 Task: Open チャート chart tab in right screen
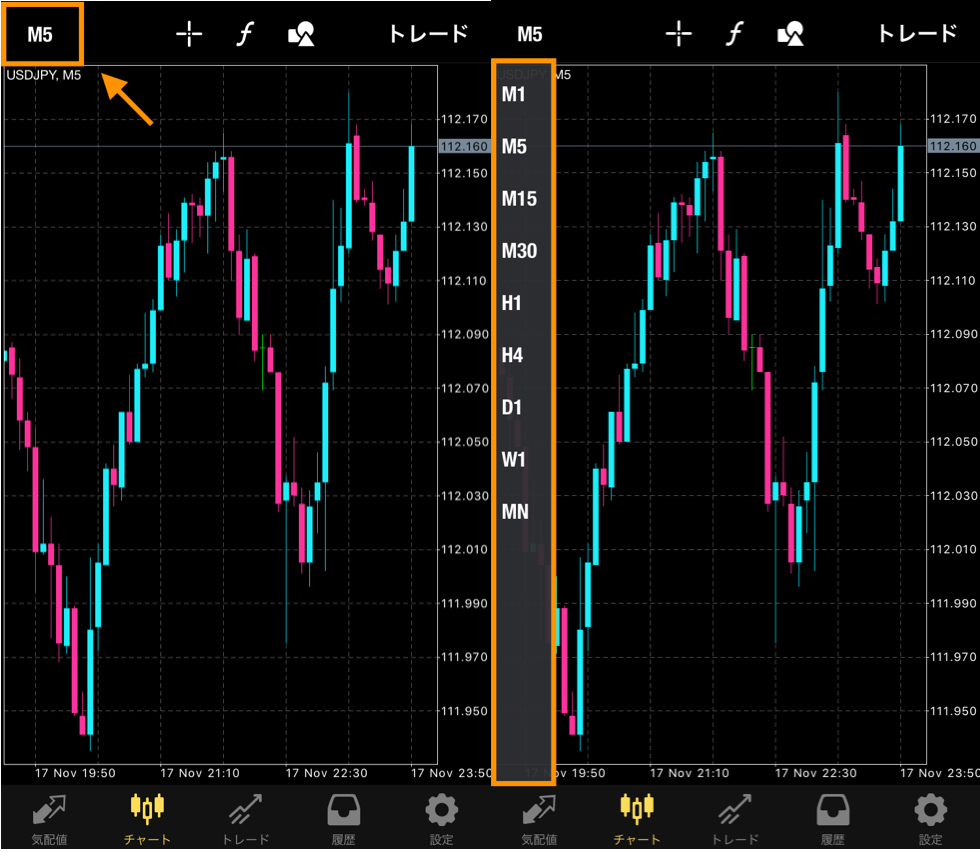click(636, 819)
